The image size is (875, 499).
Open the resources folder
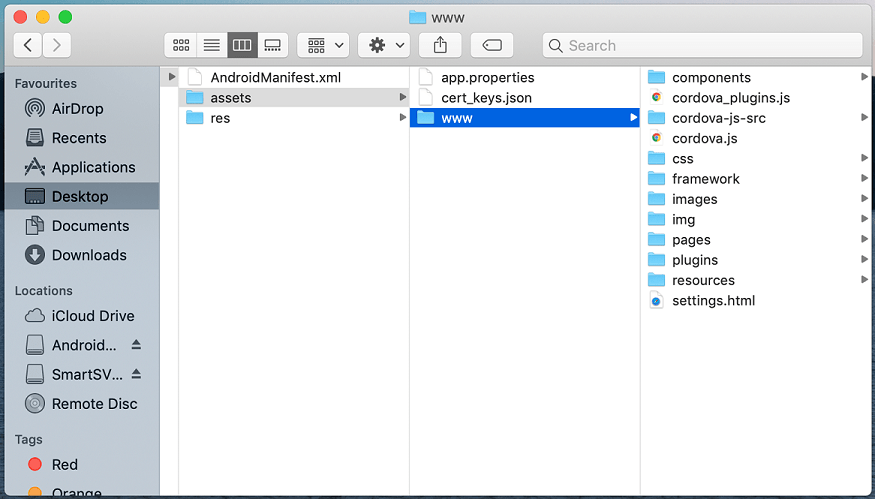[x=758, y=280]
